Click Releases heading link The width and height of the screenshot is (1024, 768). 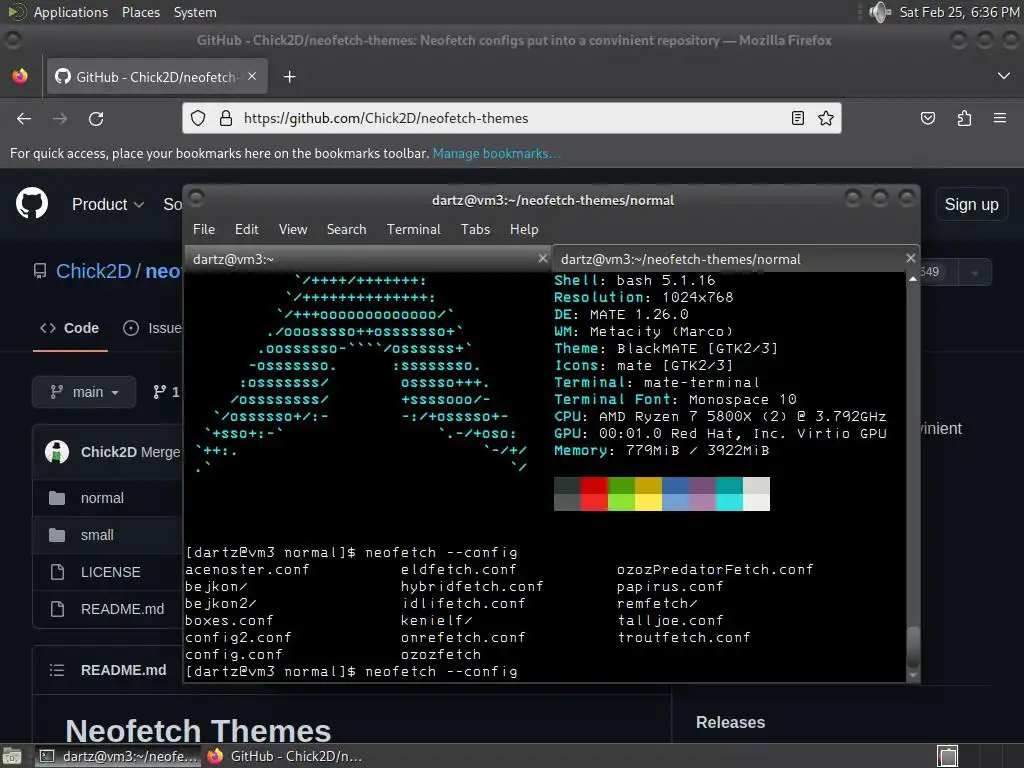tap(730, 722)
